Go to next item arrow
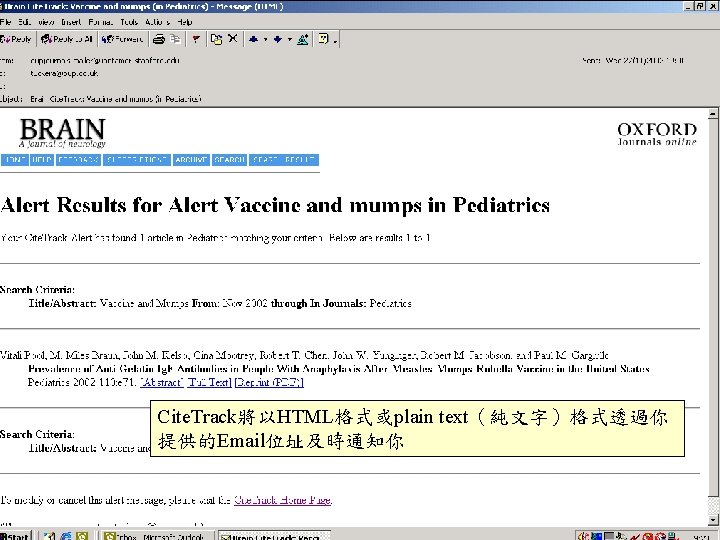Viewport: 720px width, 540px height. [x=277, y=39]
